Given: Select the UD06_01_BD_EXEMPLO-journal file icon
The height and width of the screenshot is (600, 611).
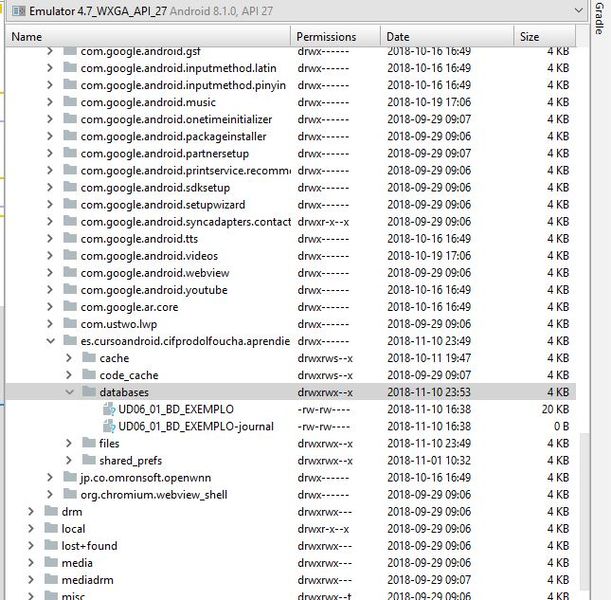Looking at the screenshot, I should (x=109, y=426).
